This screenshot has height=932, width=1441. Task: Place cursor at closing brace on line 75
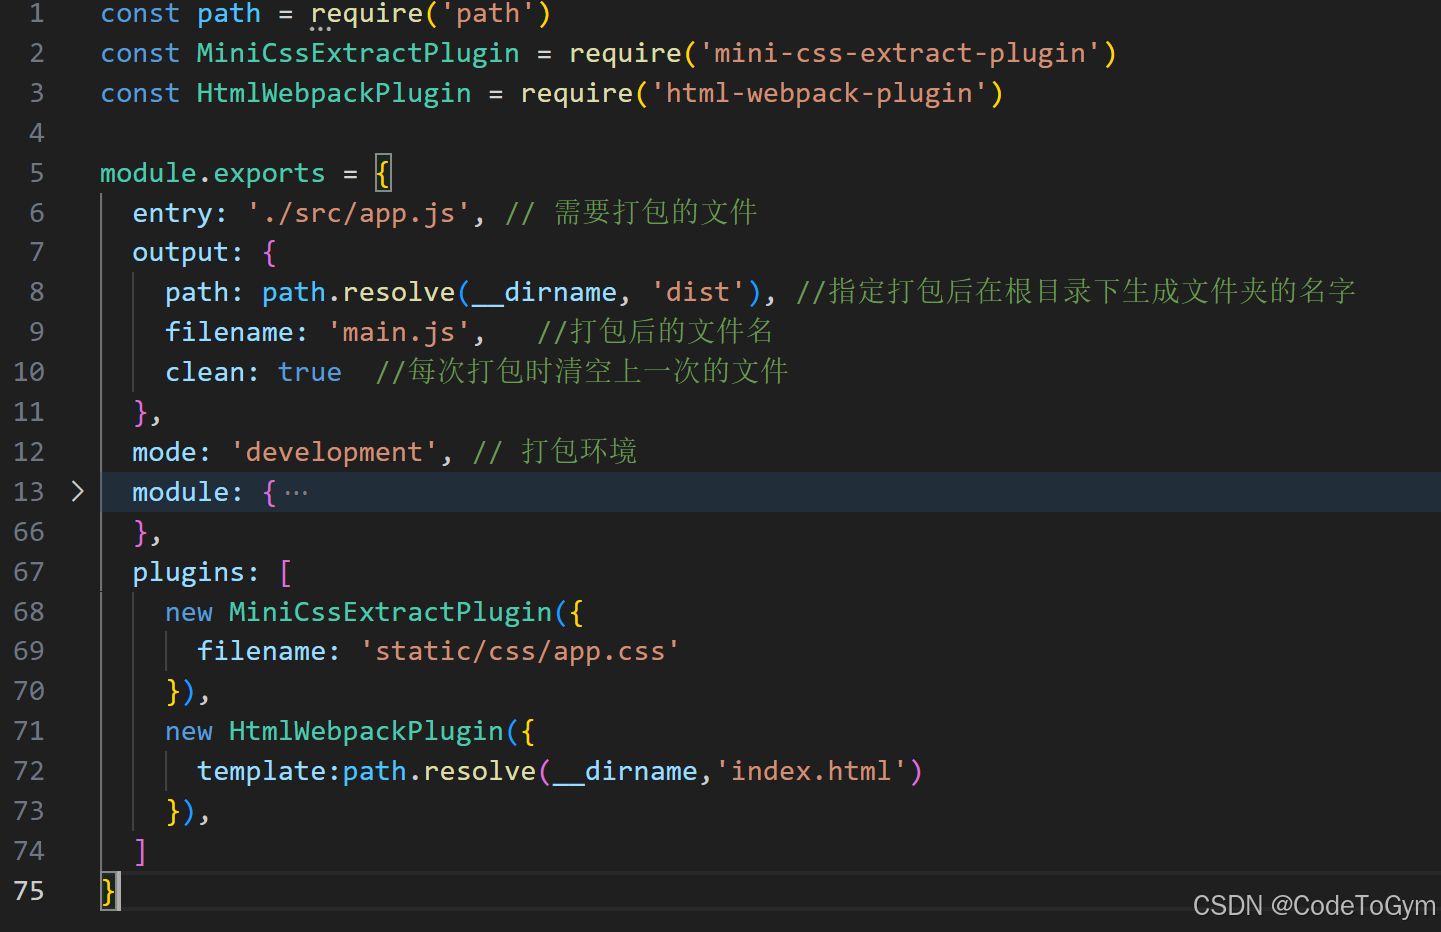[x=108, y=891]
